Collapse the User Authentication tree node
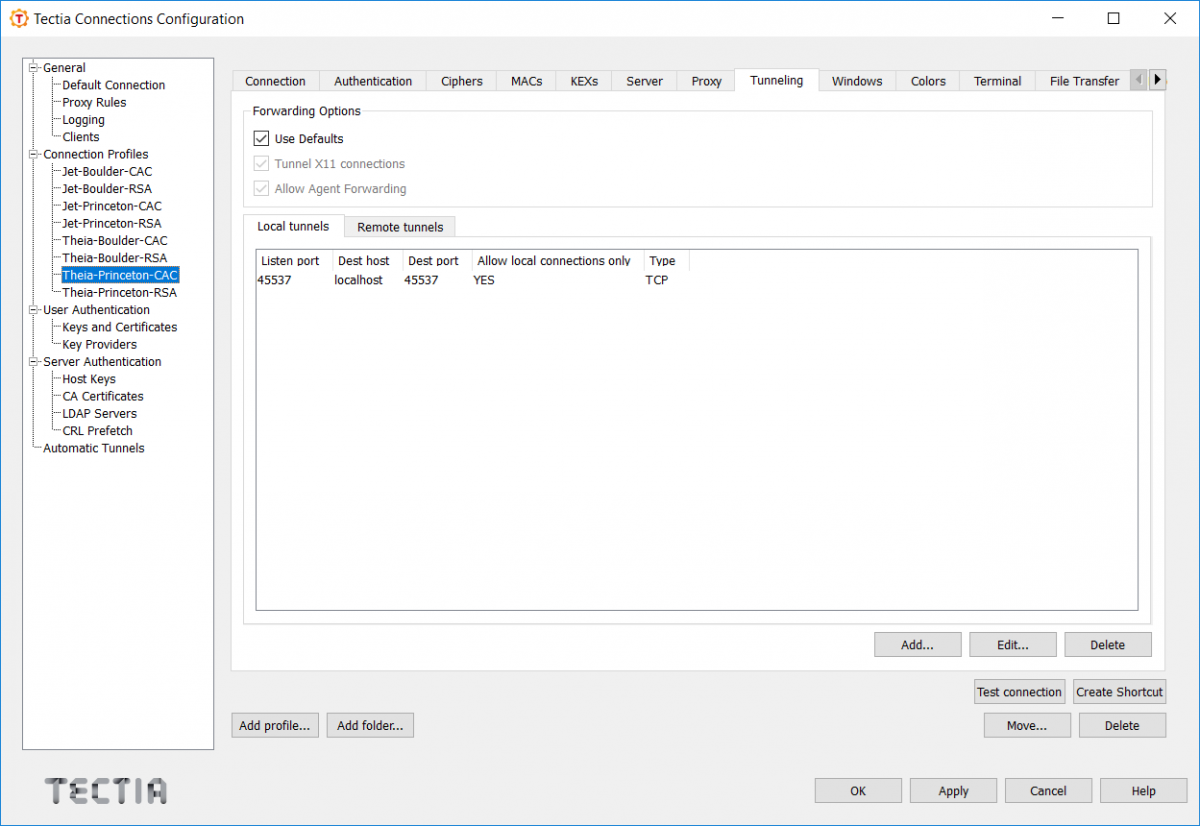The width and height of the screenshot is (1200, 826). (x=33, y=310)
